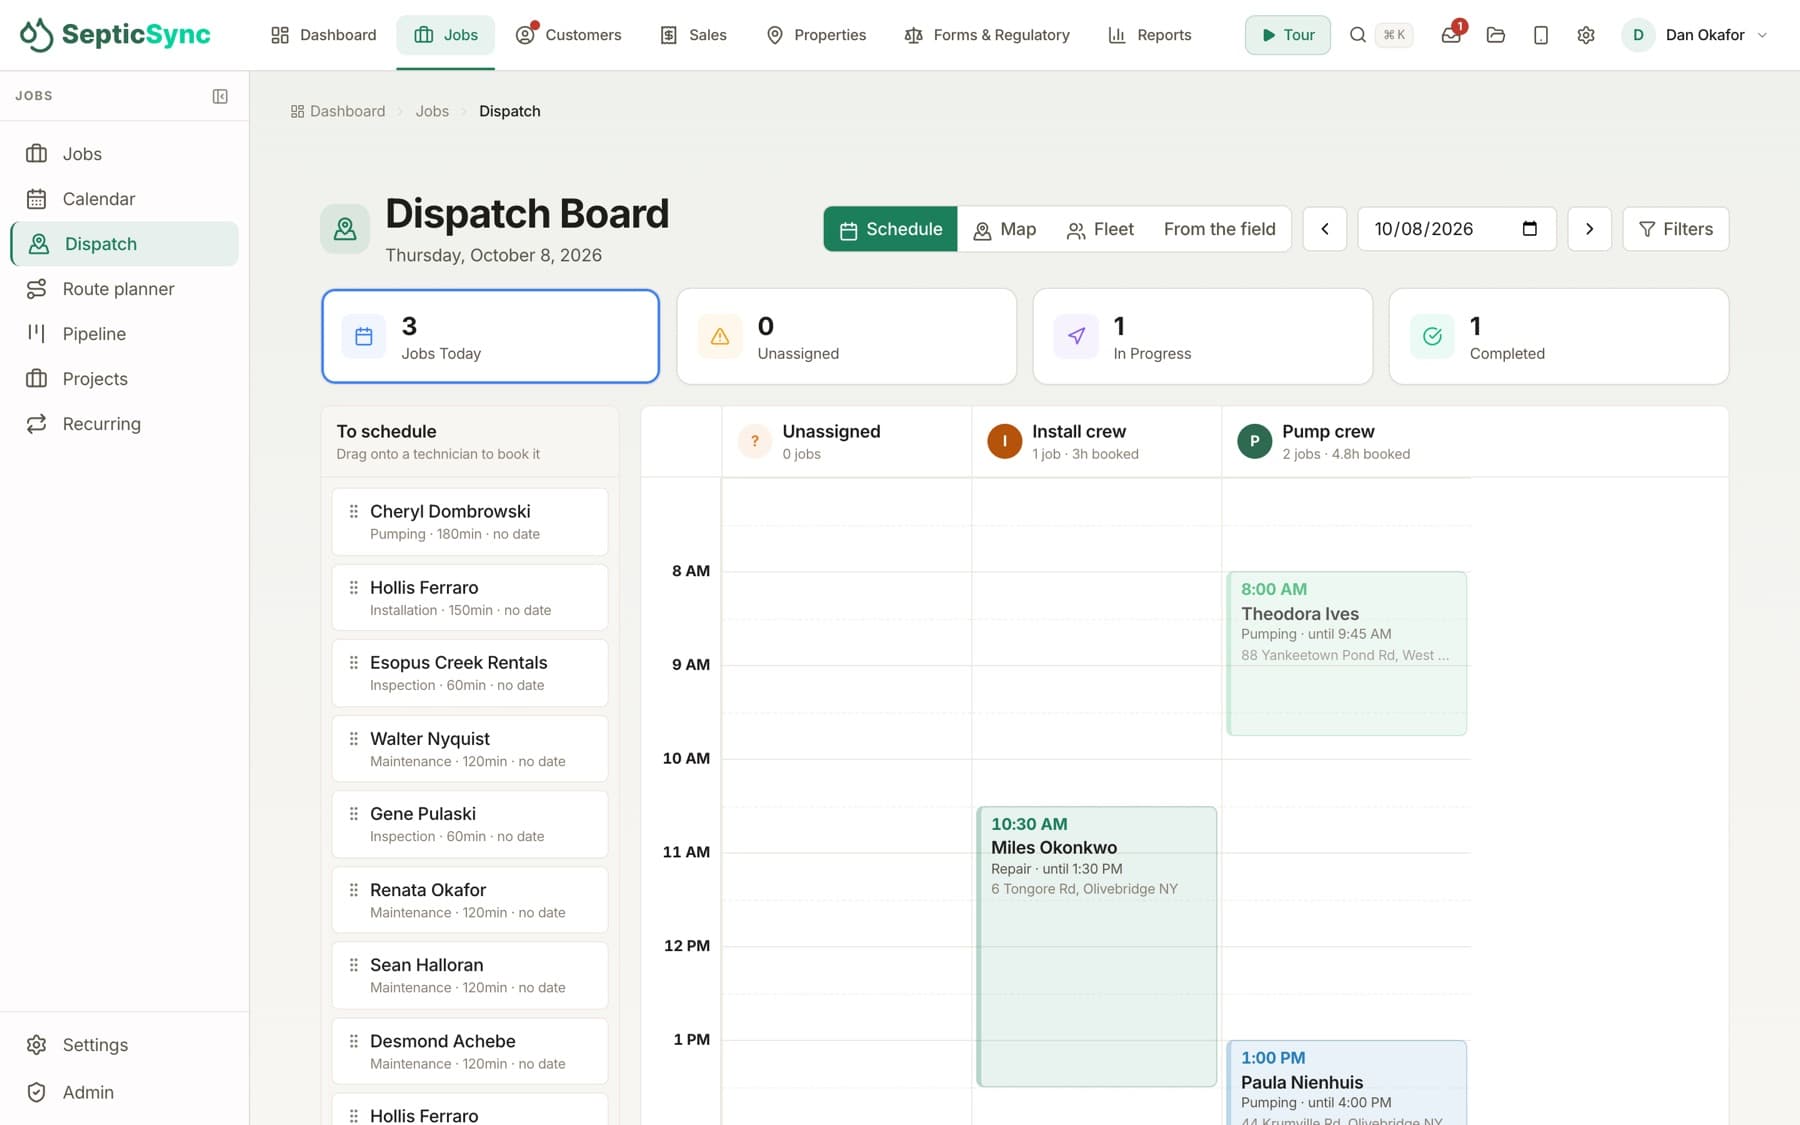Click the Jobs Today calendar icon
Screen dimensions: 1800x1125
click(x=364, y=336)
